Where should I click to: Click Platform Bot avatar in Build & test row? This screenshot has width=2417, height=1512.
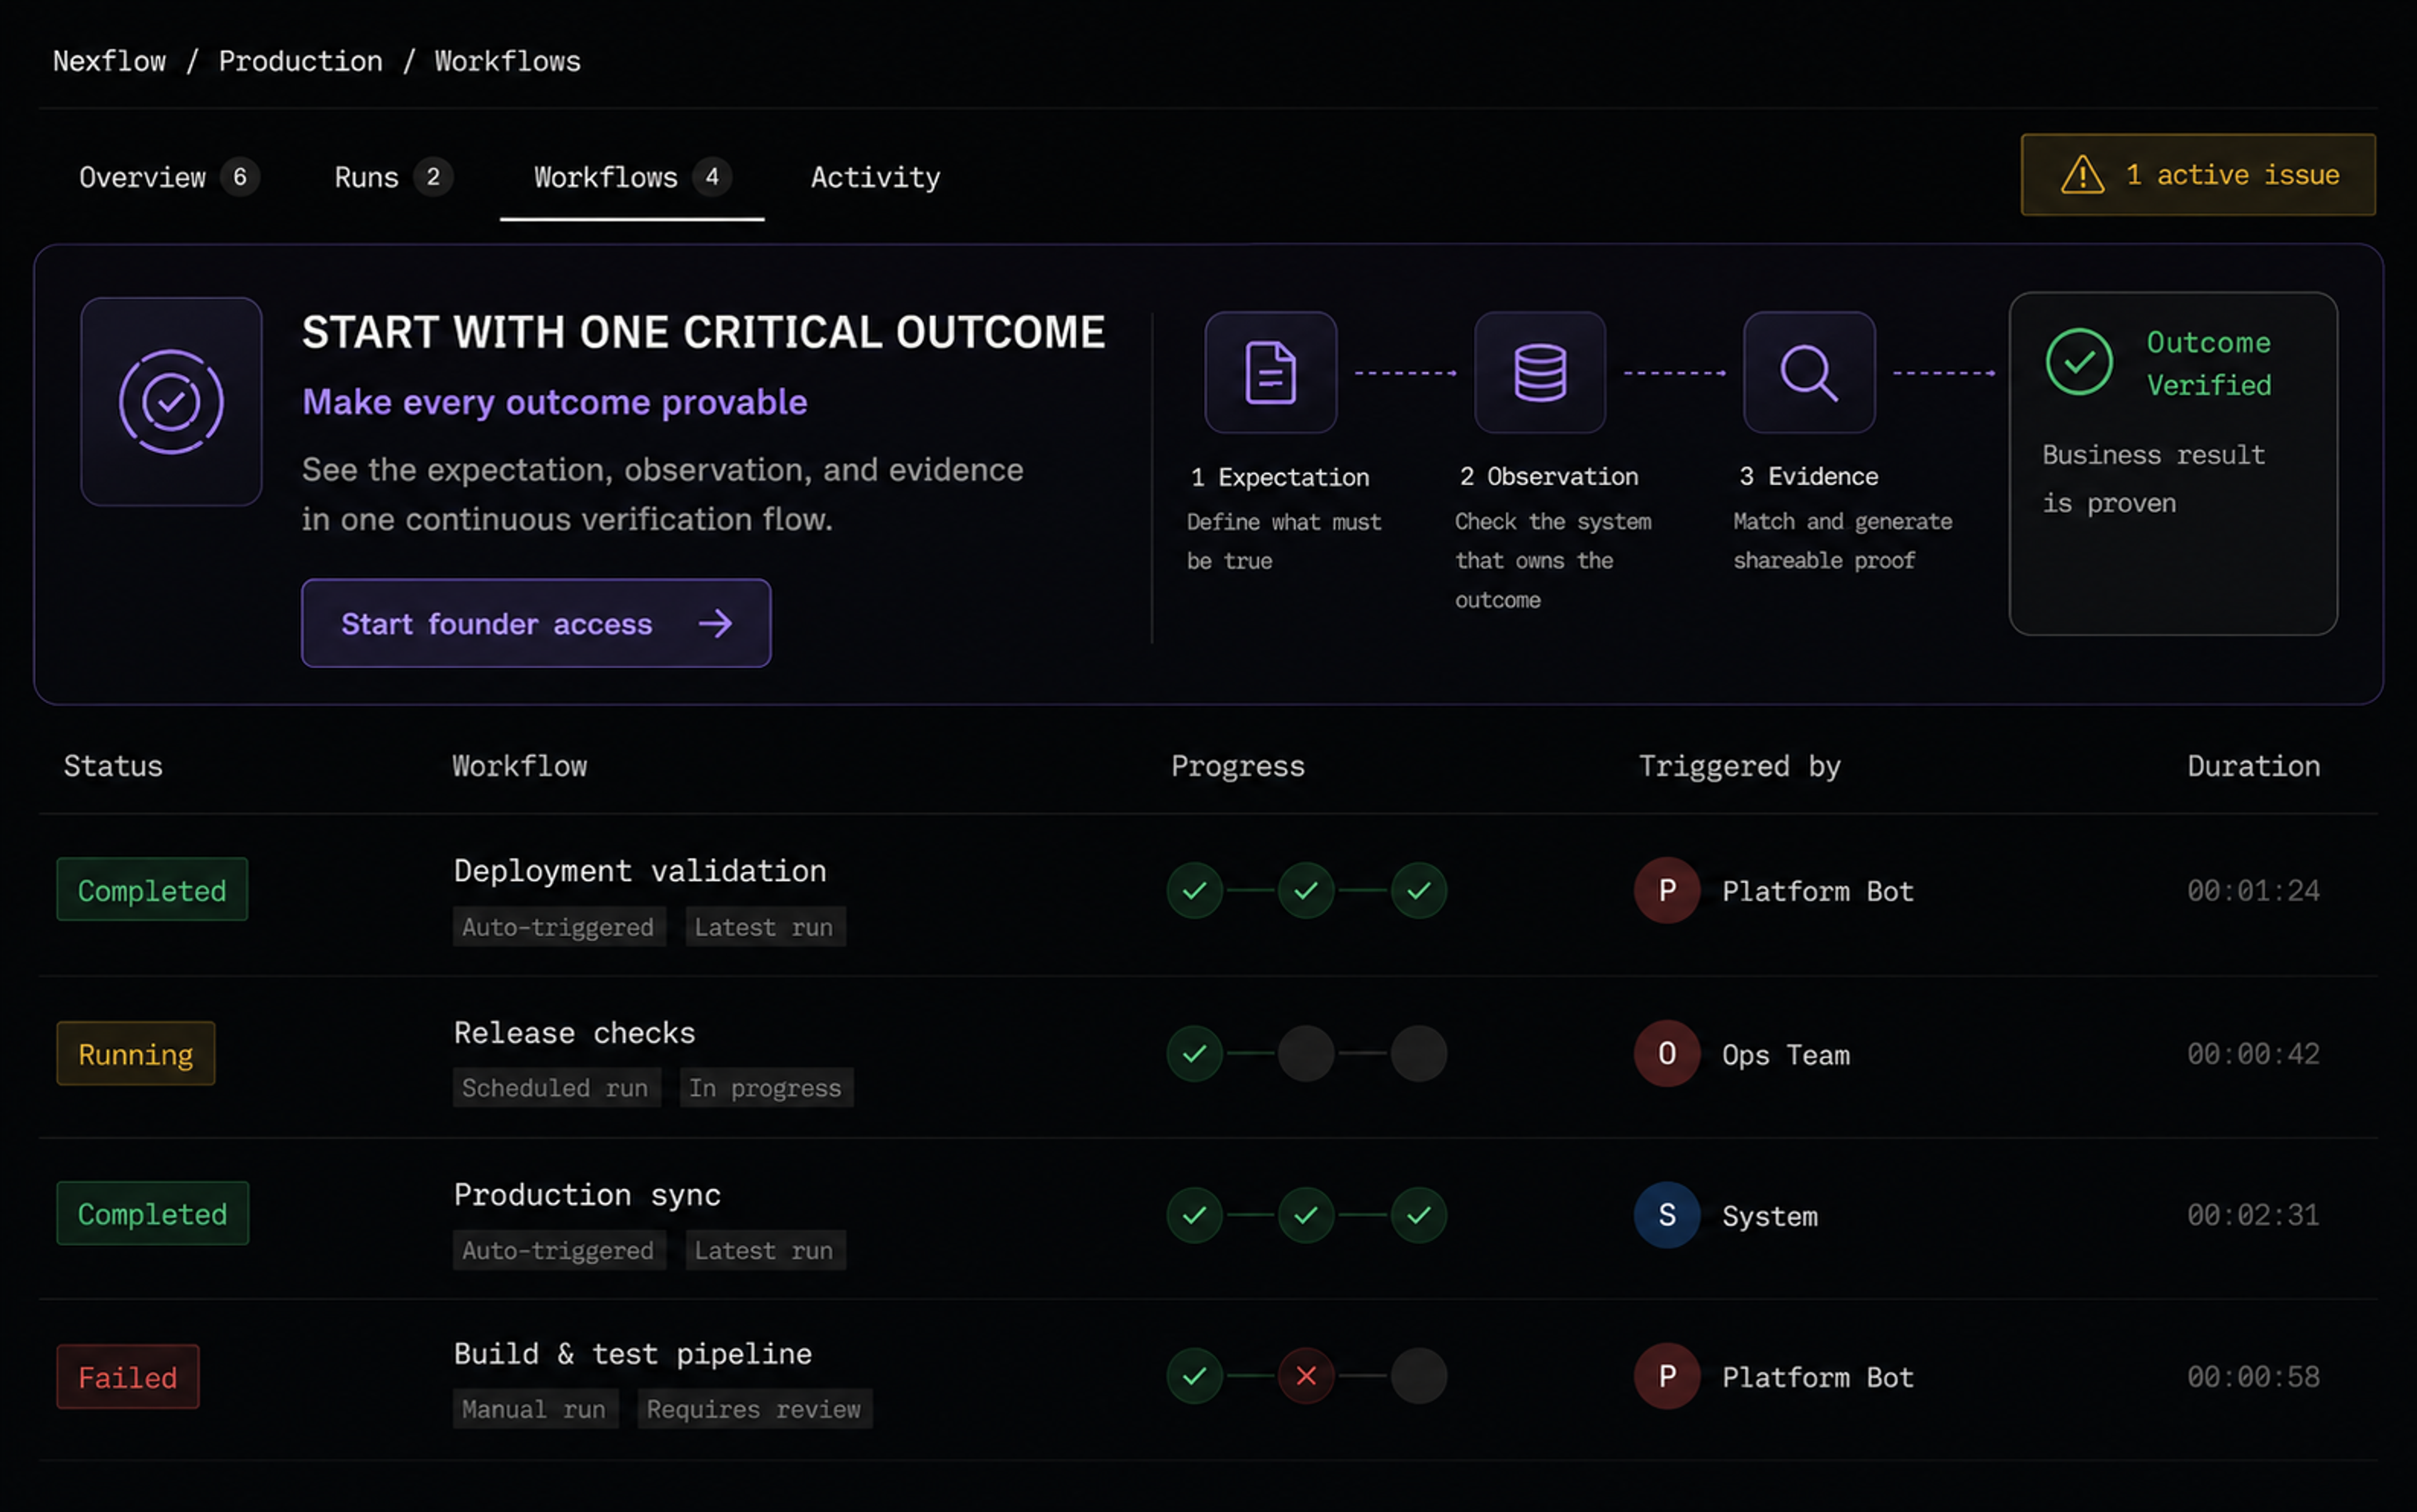coord(1667,1376)
